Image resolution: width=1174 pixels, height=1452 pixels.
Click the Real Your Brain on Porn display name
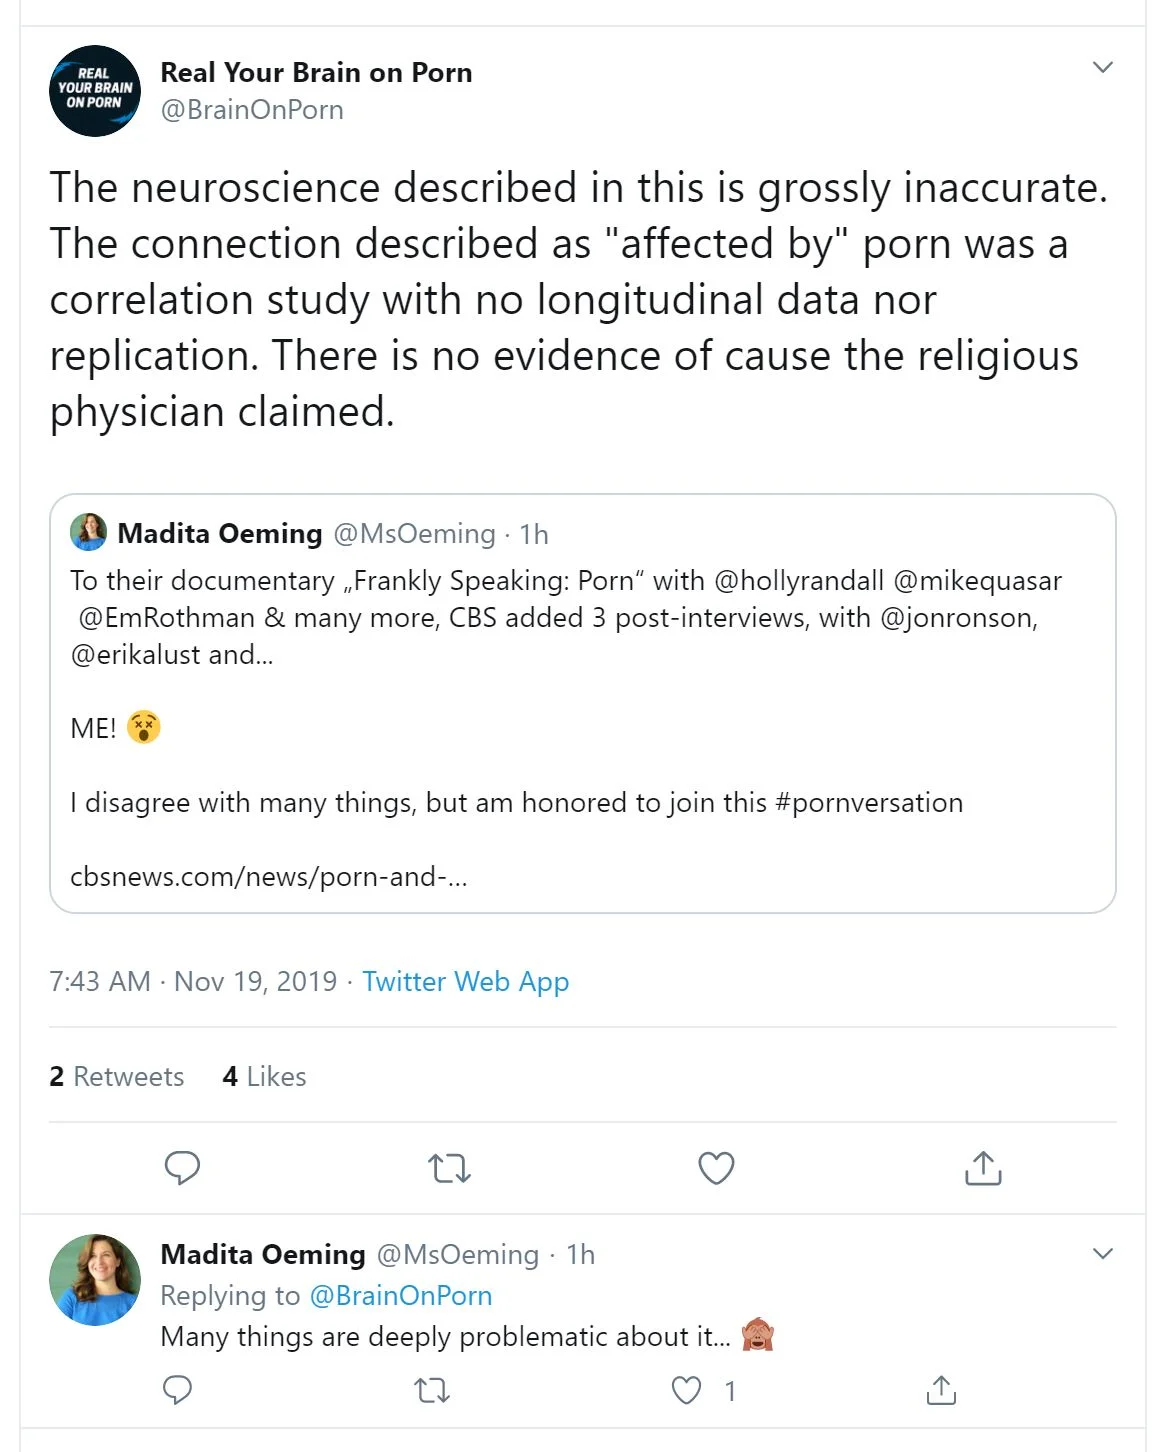(x=316, y=73)
